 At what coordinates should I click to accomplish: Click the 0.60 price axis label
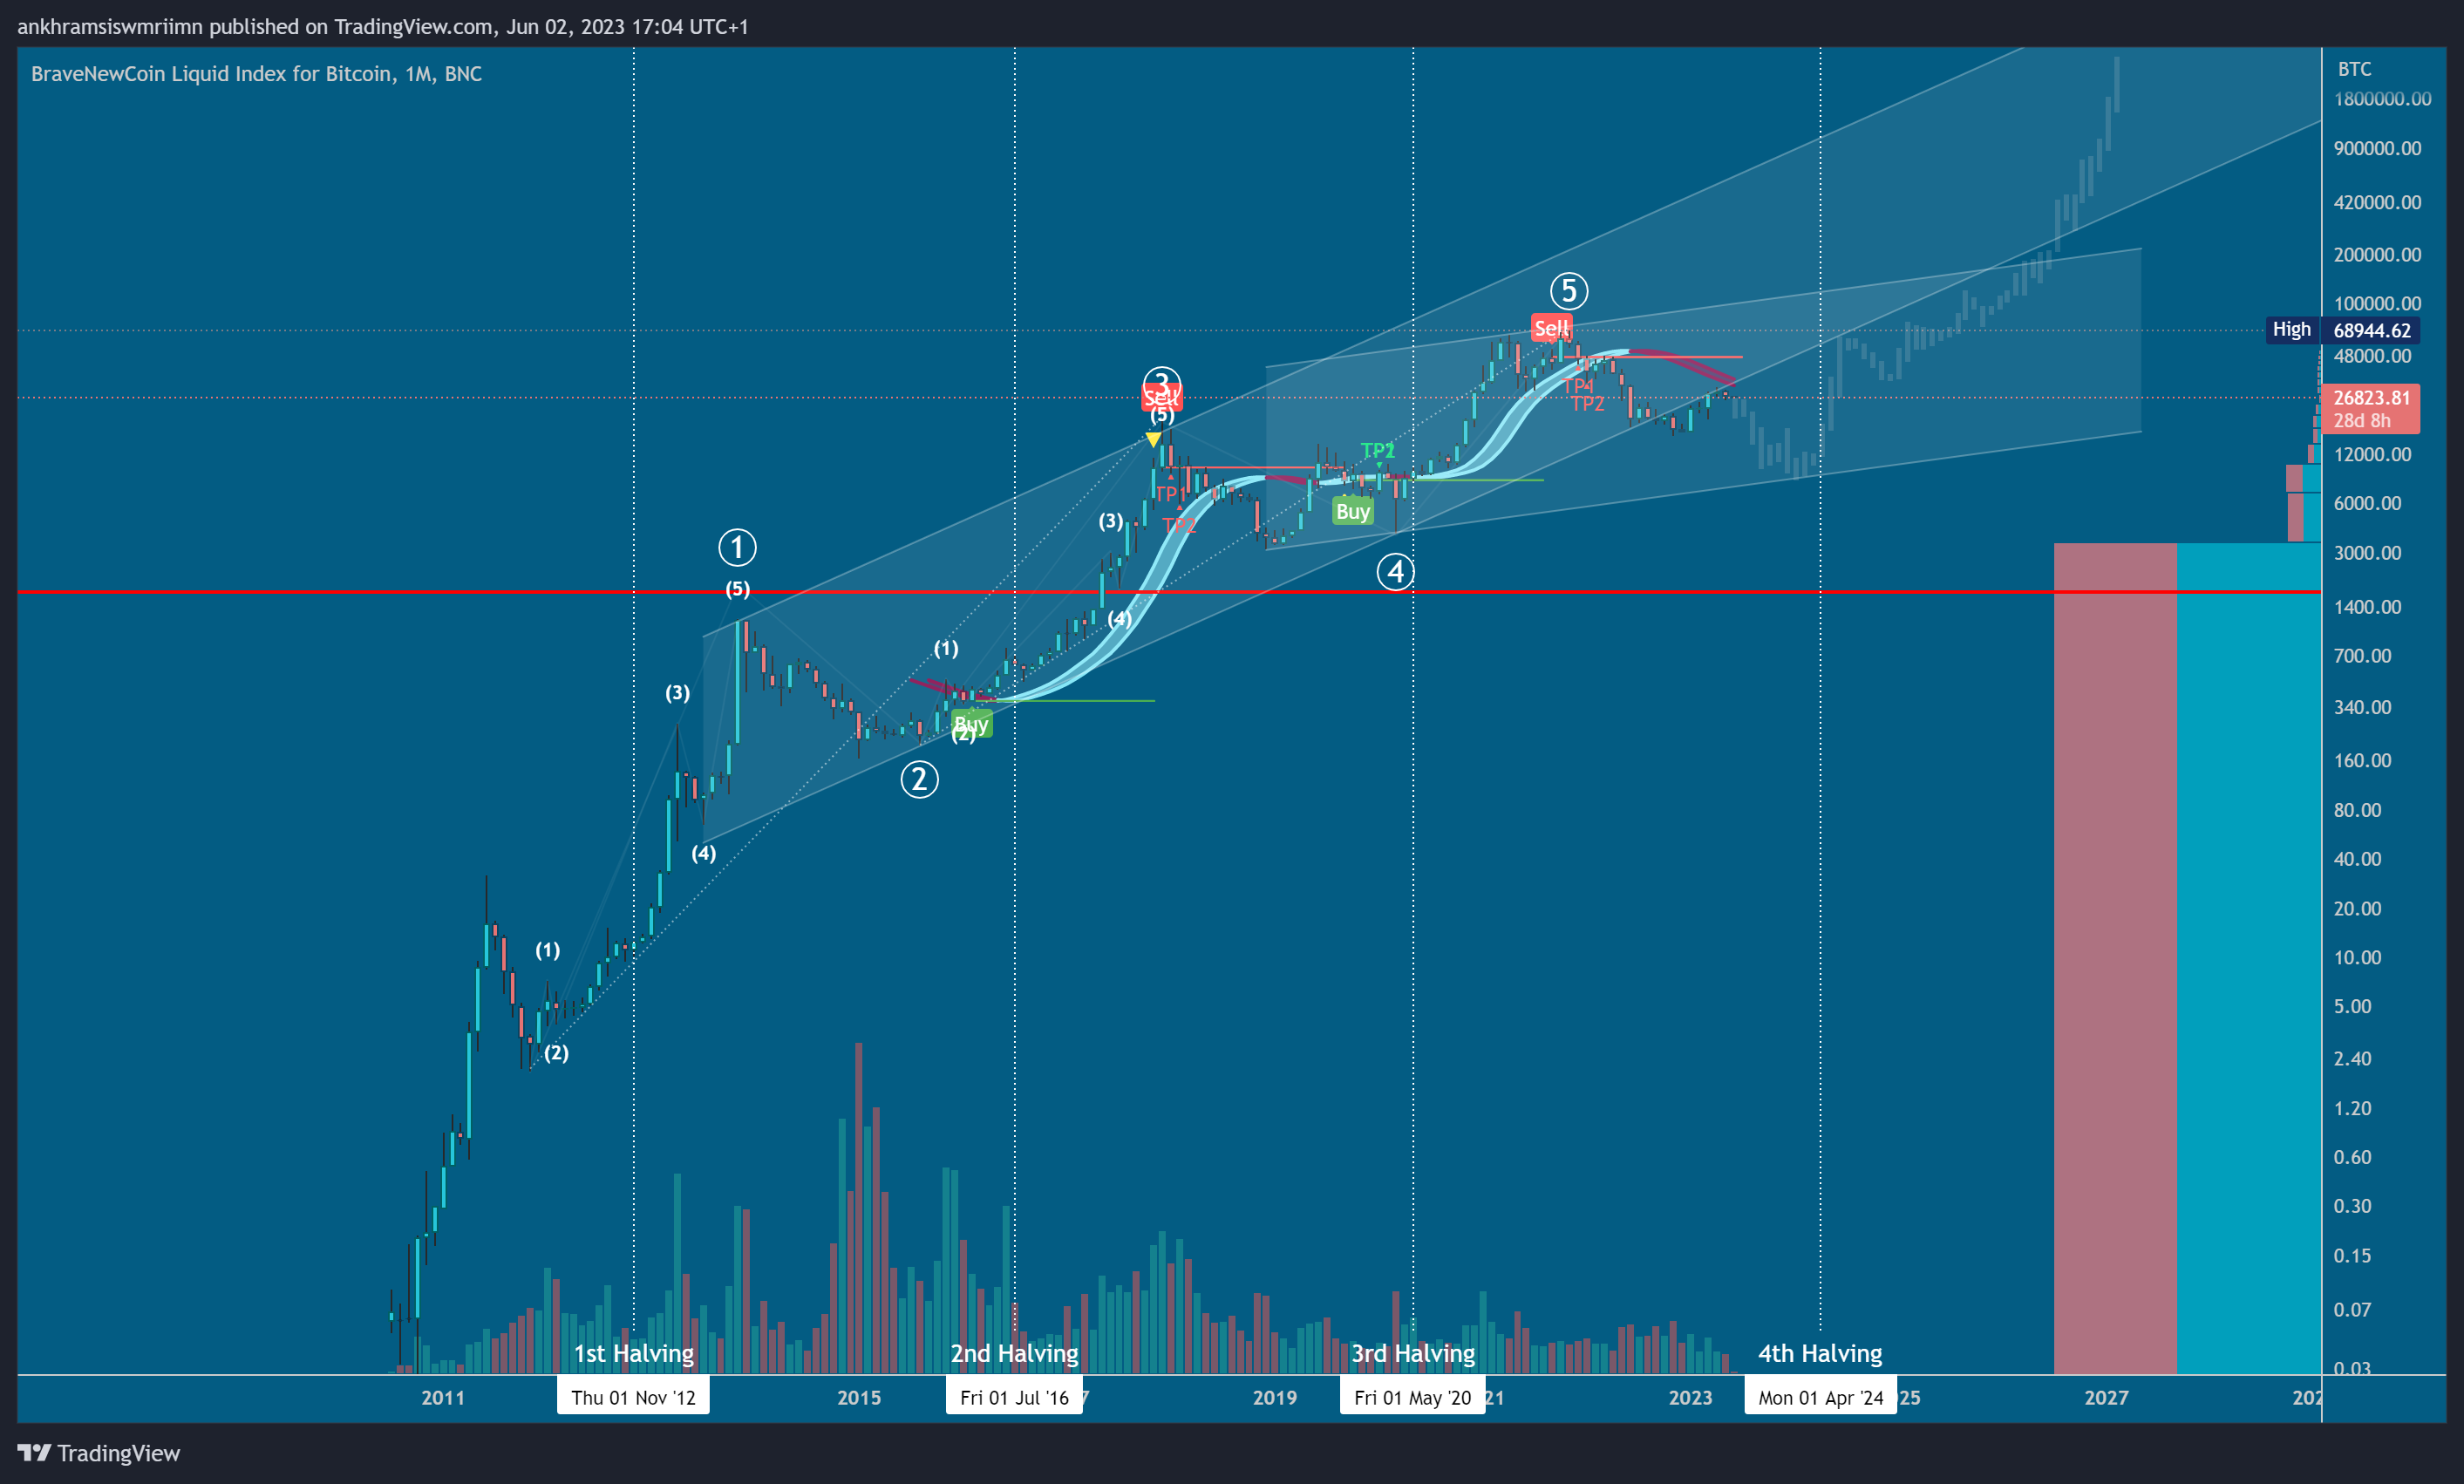pos(2352,1157)
